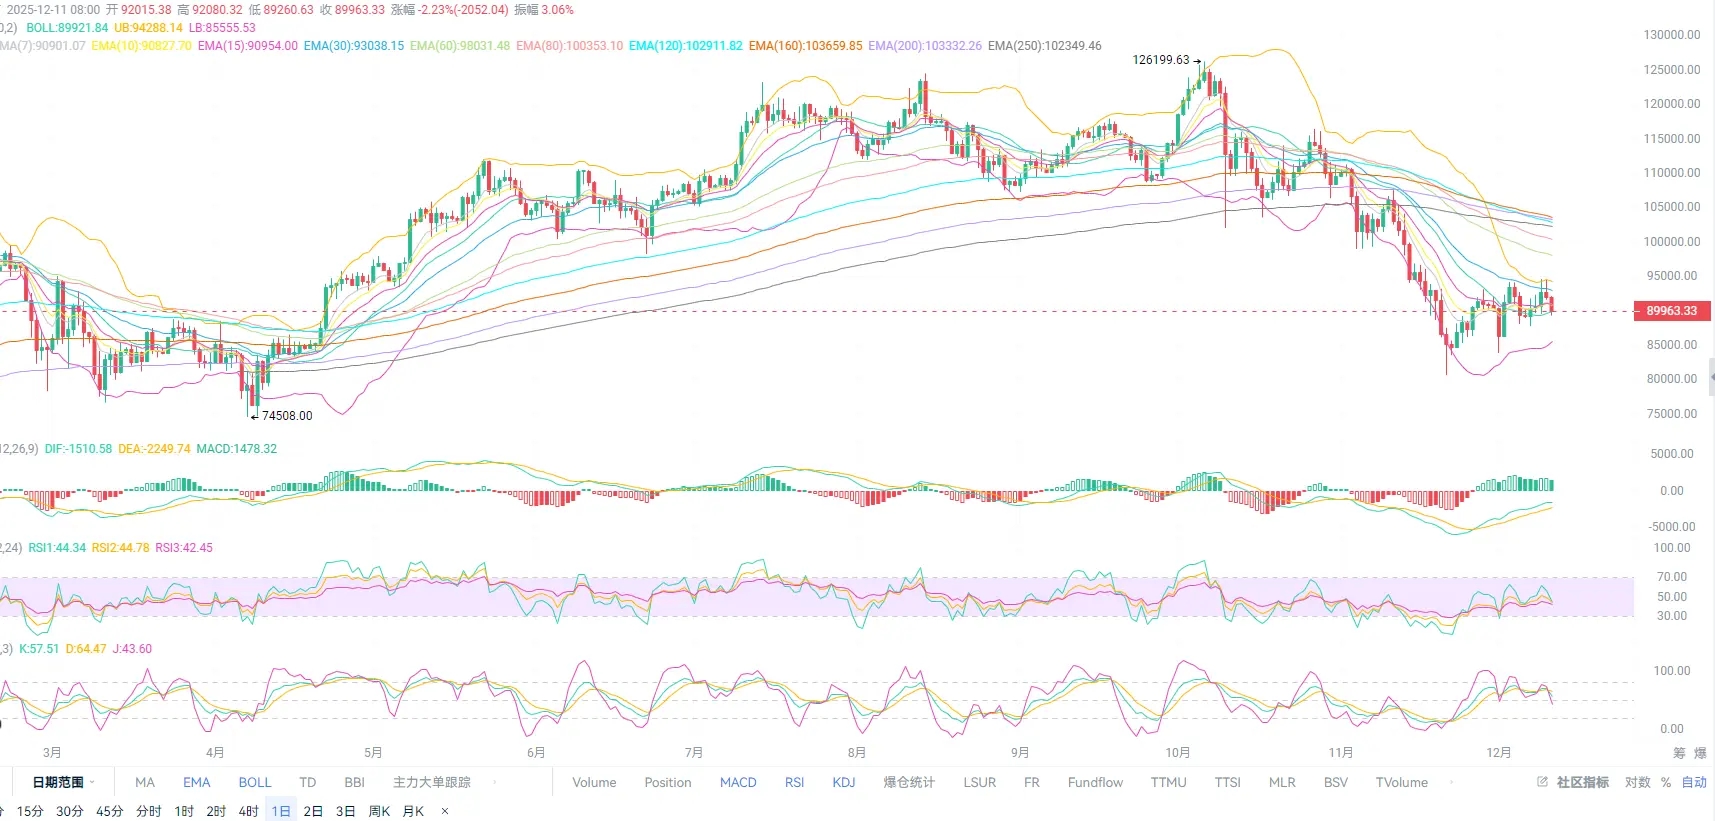Screen dimensions: 1715x821
Task: Switch to the 2日 timeframe
Action: 313,811
